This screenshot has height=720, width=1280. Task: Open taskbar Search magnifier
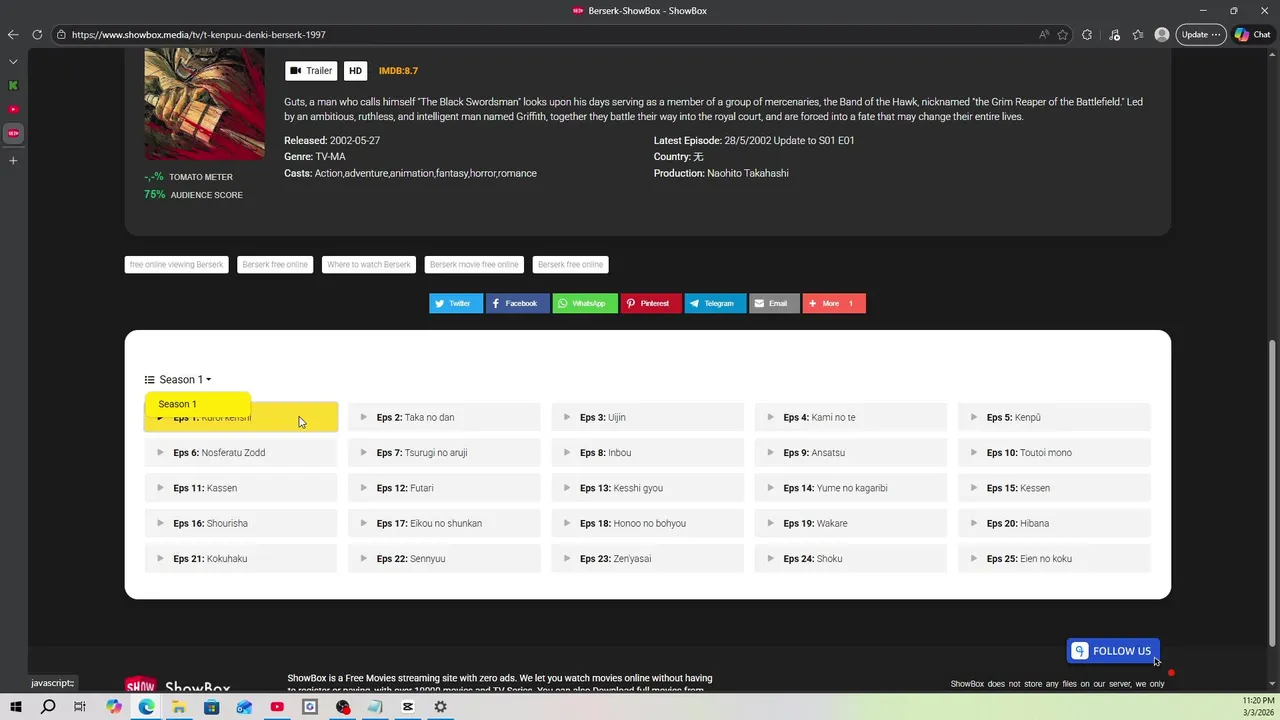pyautogui.click(x=48, y=707)
